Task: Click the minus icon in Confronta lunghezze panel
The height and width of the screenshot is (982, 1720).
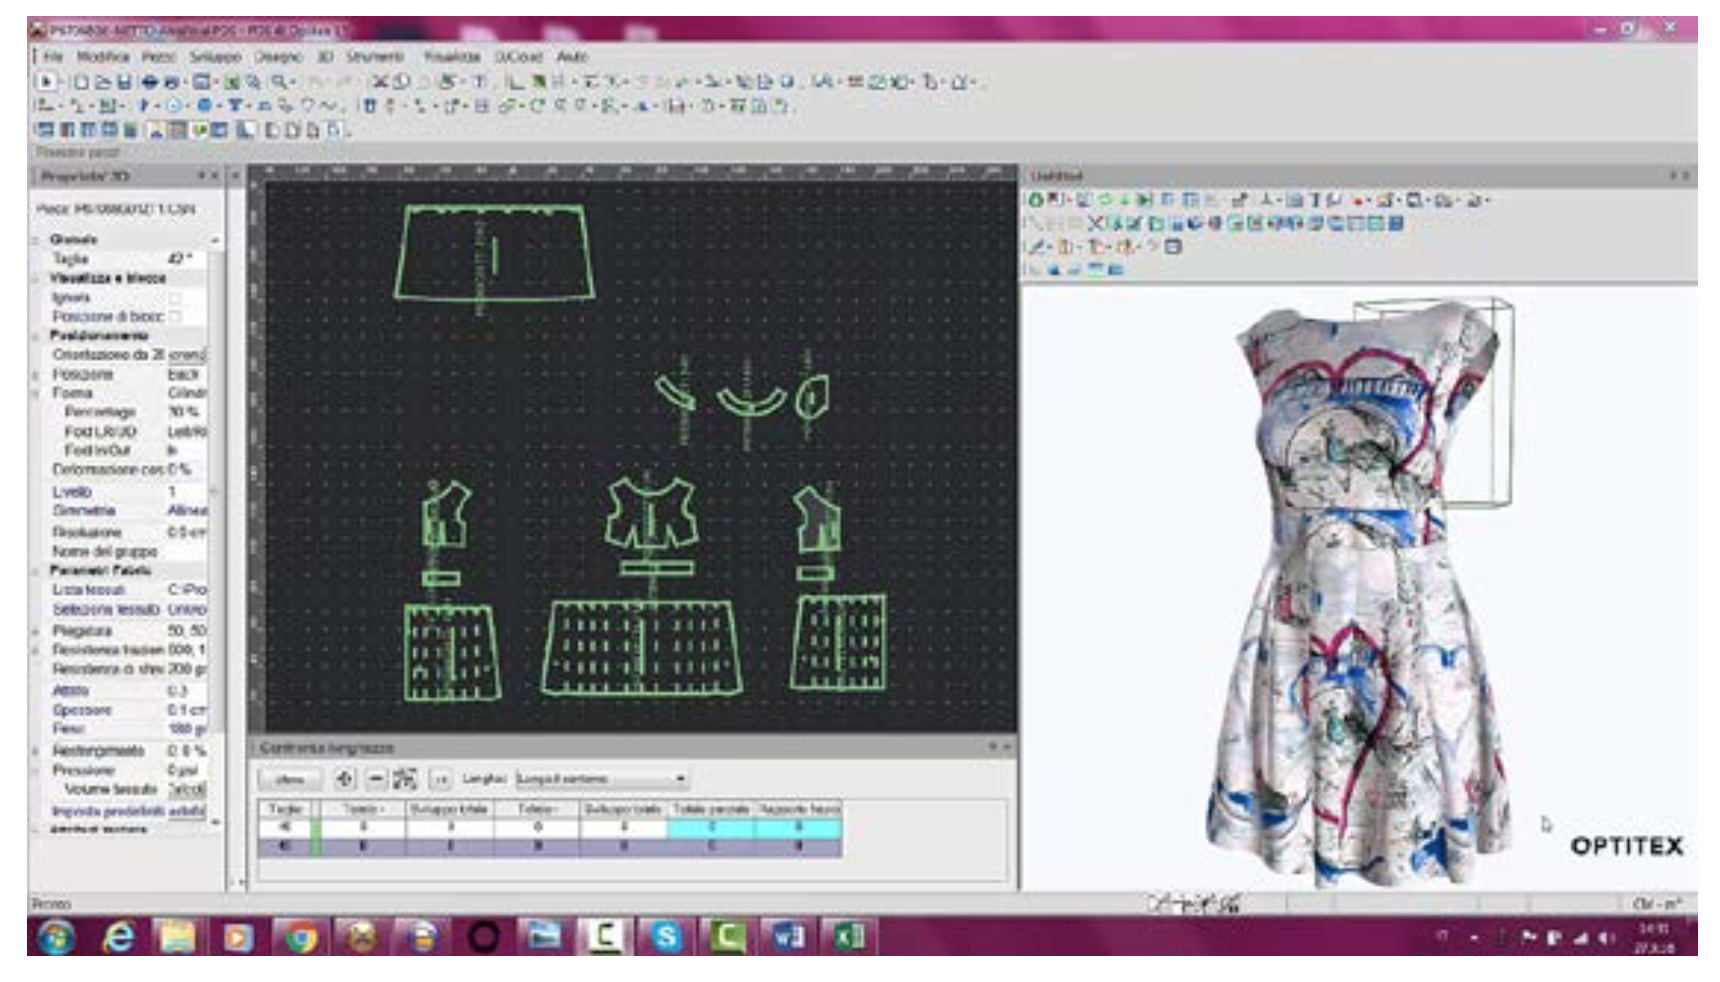Action: pyautogui.click(x=376, y=778)
